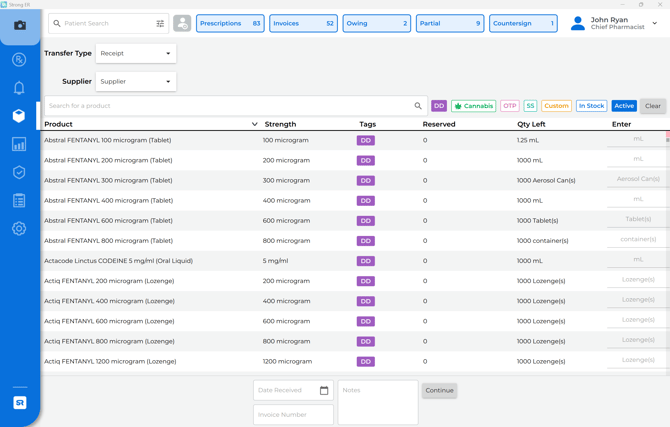Select the inventory box icon in sidebar
Viewport: 670px width, 427px height.
click(x=19, y=116)
